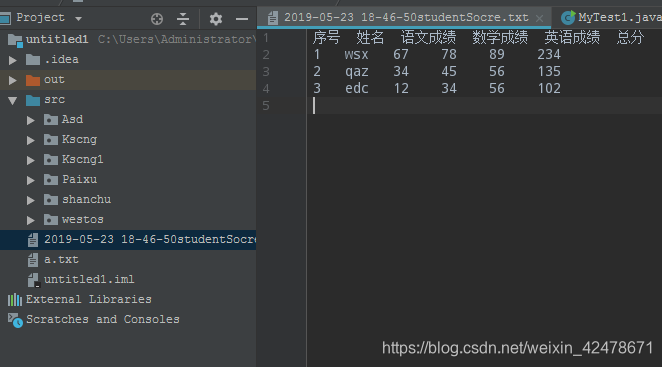The width and height of the screenshot is (662, 367).
Task: Click the Kscng package folder icon
Action: coord(51,140)
